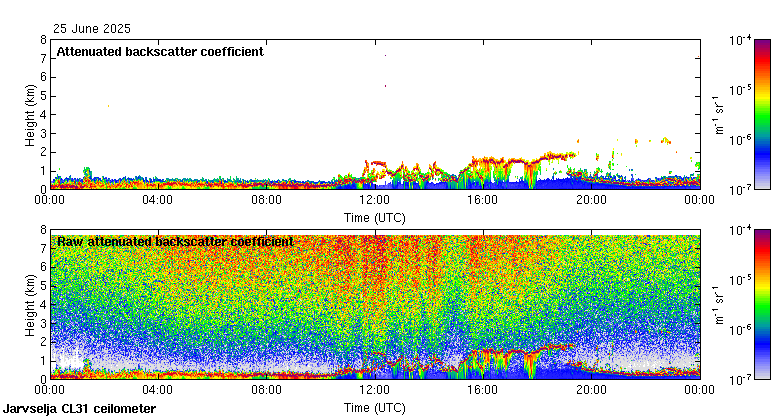Click inside the raw attenuated backscatter heatmap

(x=376, y=305)
